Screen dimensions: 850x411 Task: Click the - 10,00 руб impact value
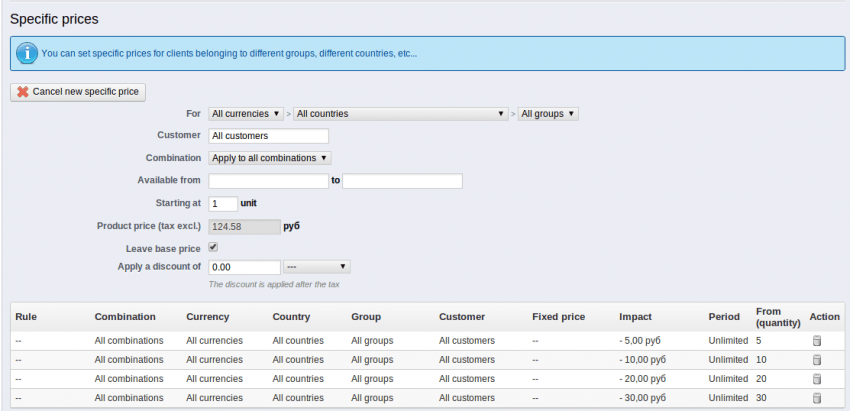click(x=642, y=360)
